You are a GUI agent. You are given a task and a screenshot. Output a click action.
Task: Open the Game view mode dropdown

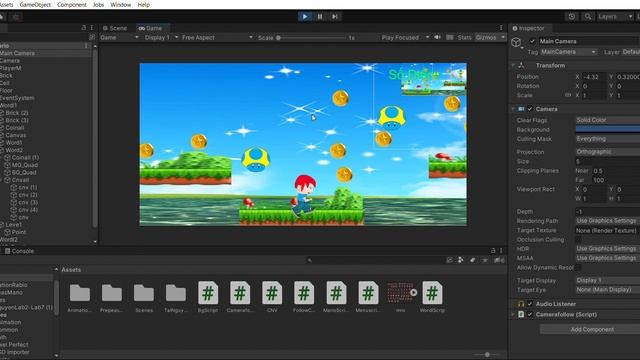[120, 38]
